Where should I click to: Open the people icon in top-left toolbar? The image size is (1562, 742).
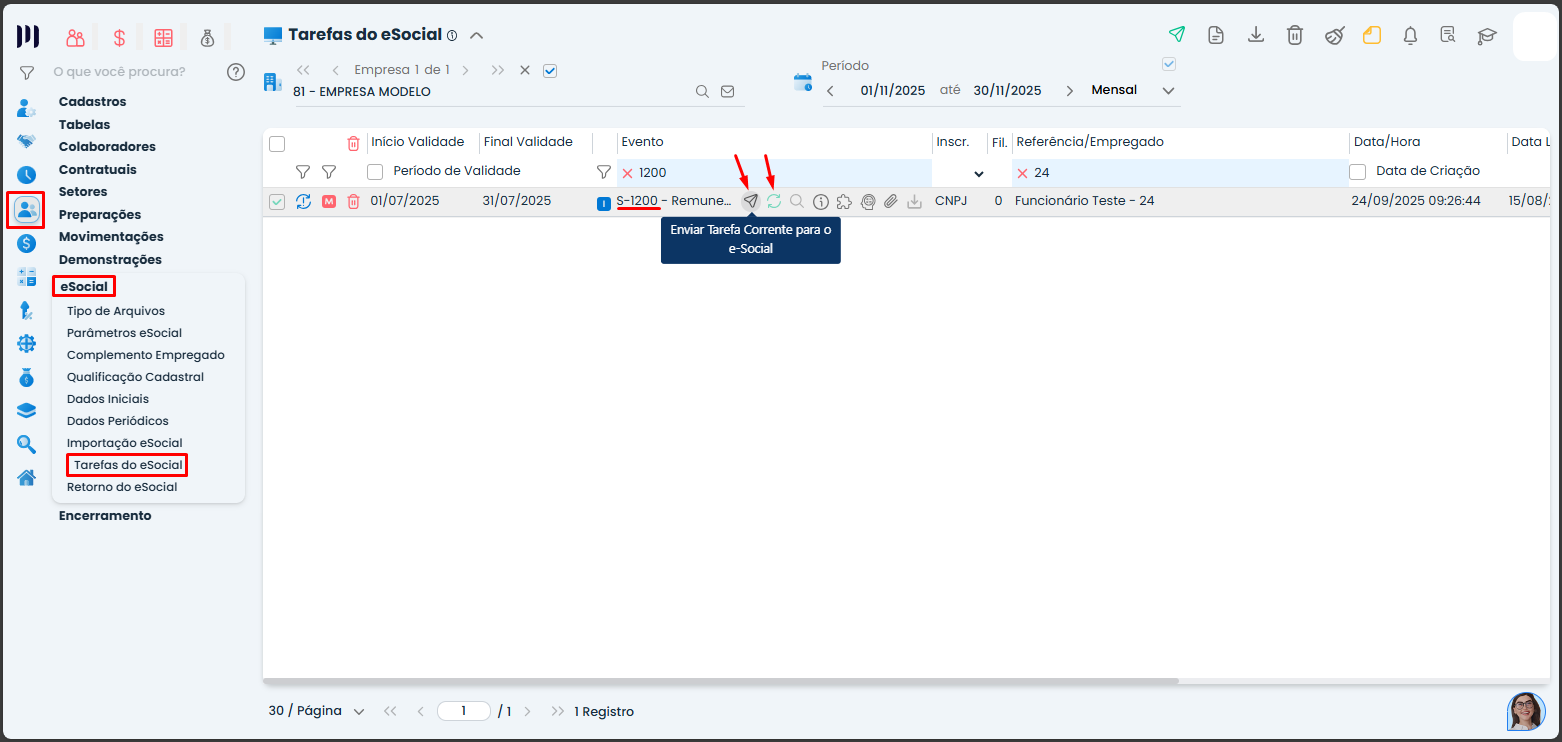pyautogui.click(x=75, y=38)
